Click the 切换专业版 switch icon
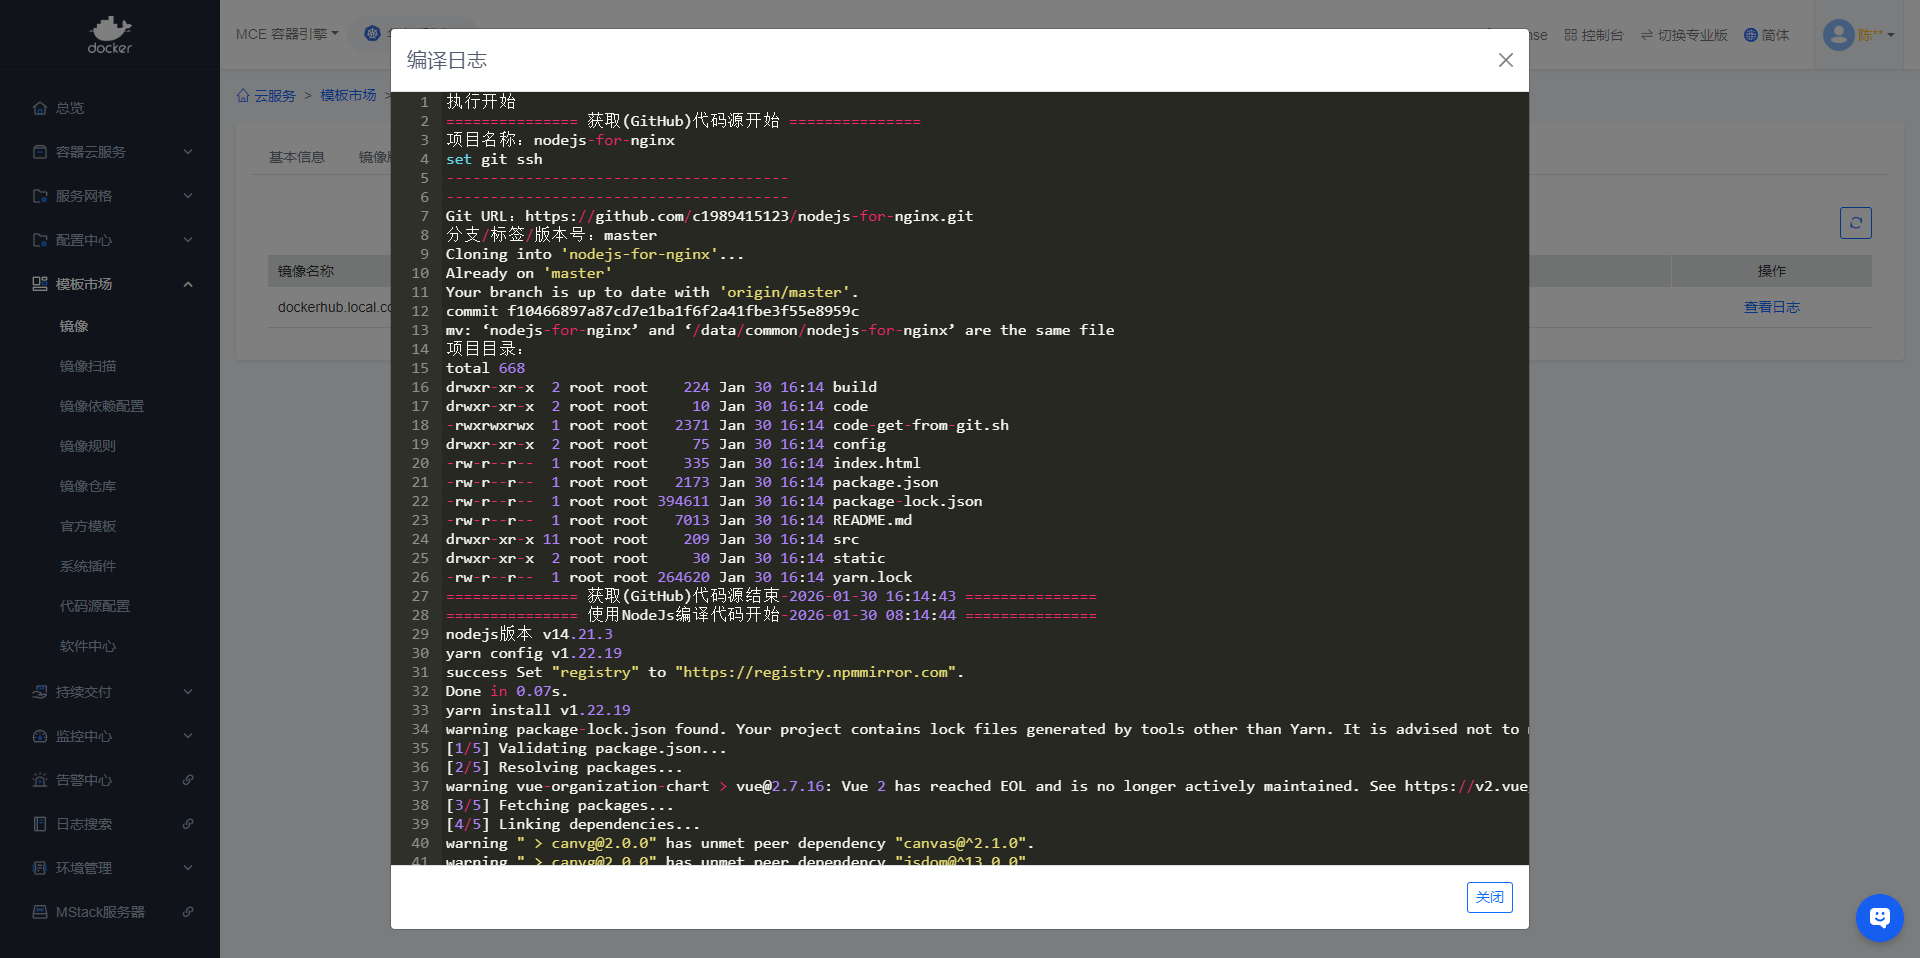The height and width of the screenshot is (958, 1920). pyautogui.click(x=1646, y=35)
